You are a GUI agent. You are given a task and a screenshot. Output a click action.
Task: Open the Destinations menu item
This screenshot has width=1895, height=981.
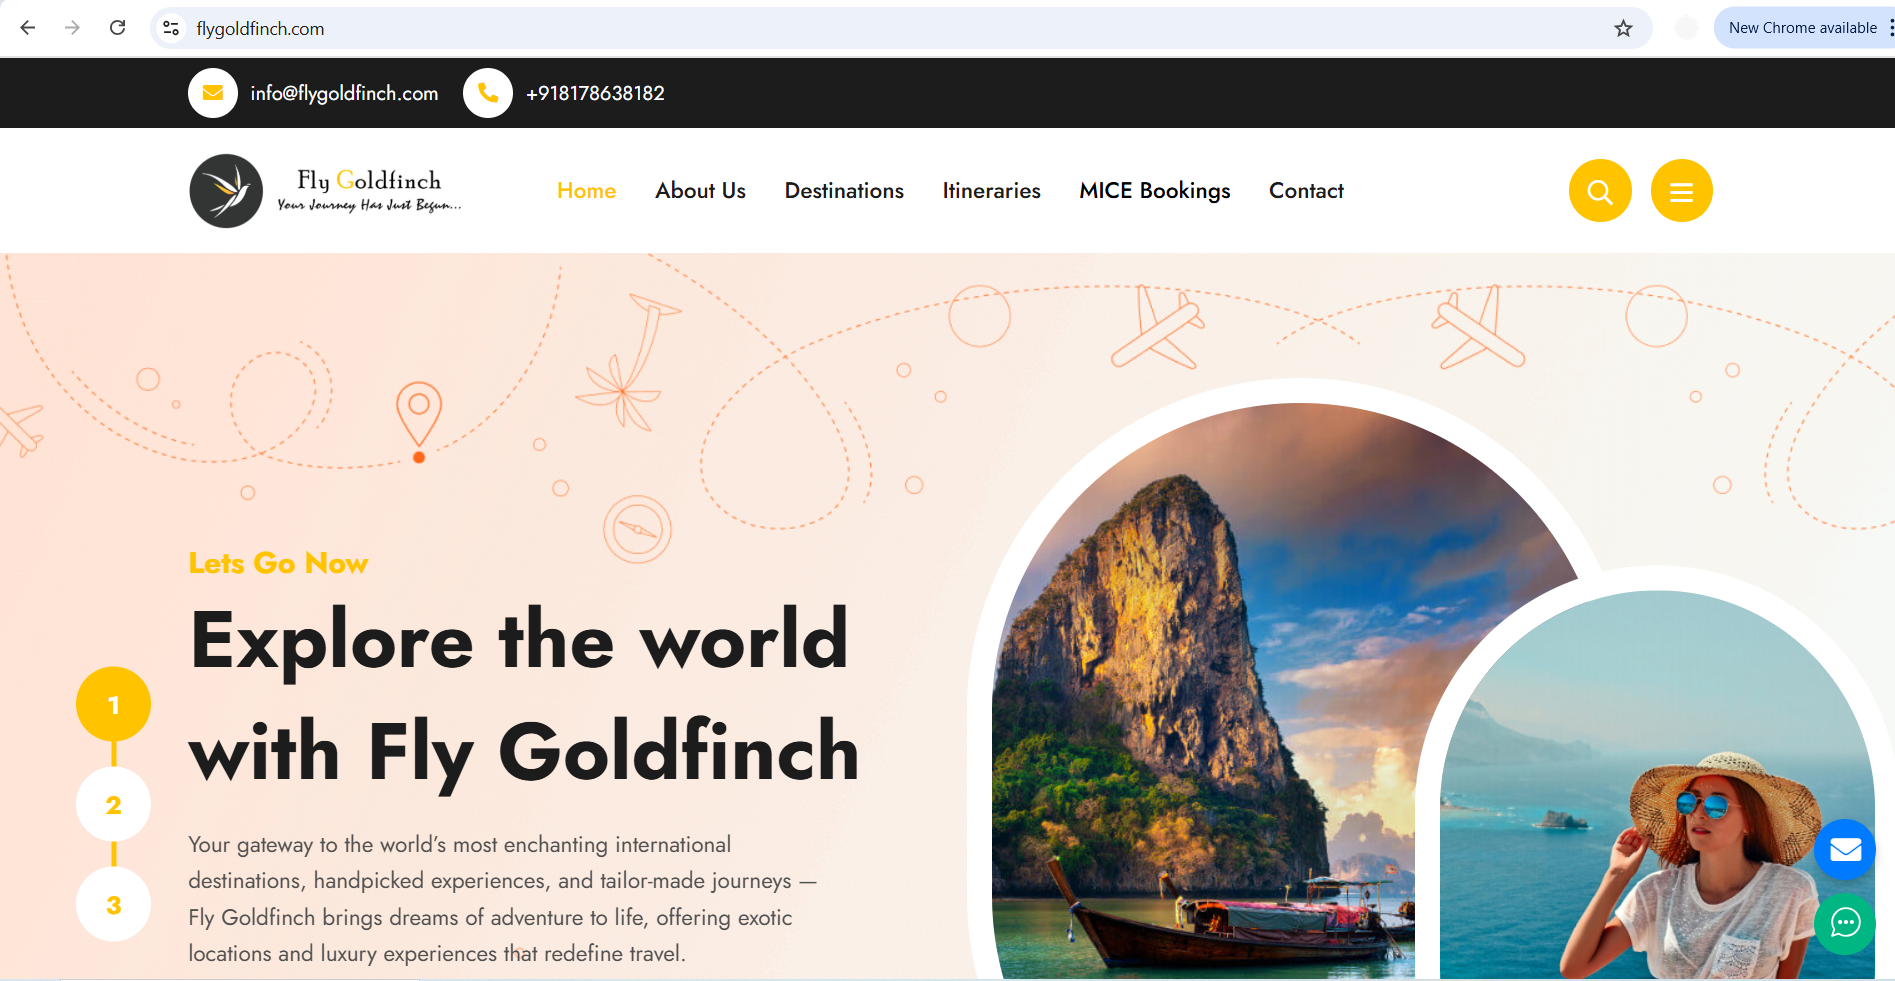click(x=844, y=191)
